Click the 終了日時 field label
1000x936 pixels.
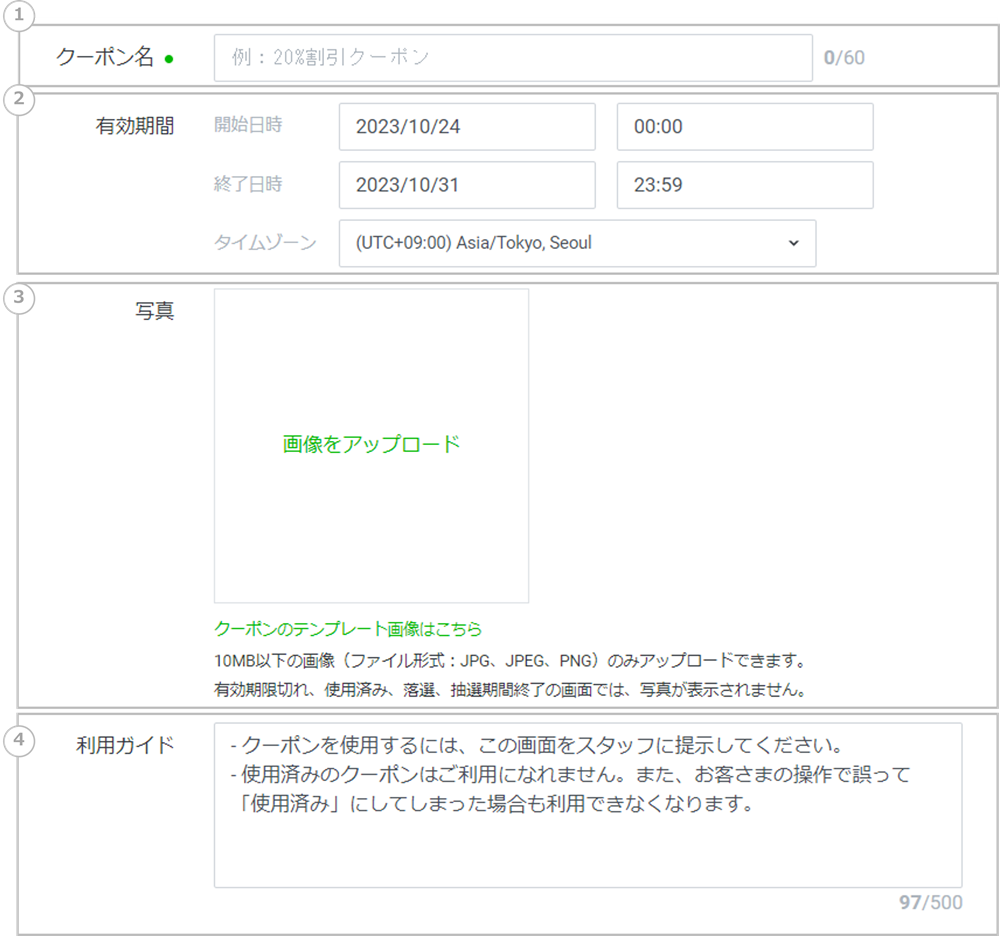click(248, 184)
